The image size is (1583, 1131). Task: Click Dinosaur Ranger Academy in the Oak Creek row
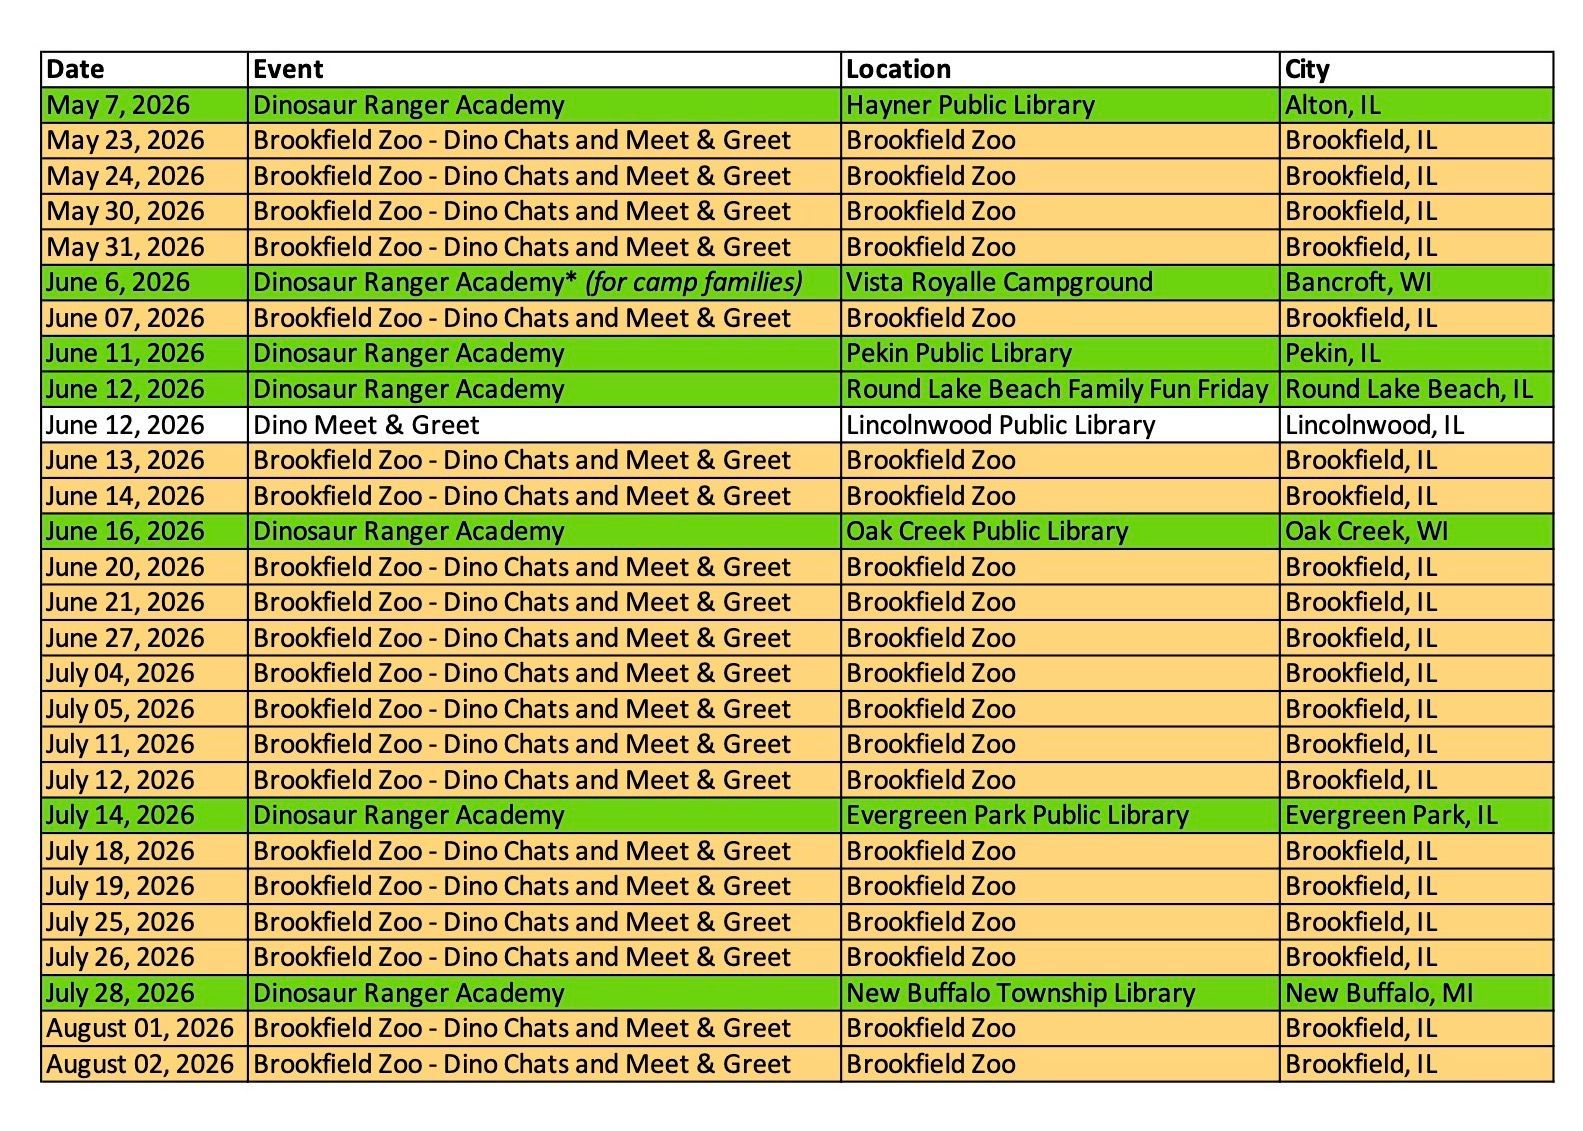click(544, 531)
